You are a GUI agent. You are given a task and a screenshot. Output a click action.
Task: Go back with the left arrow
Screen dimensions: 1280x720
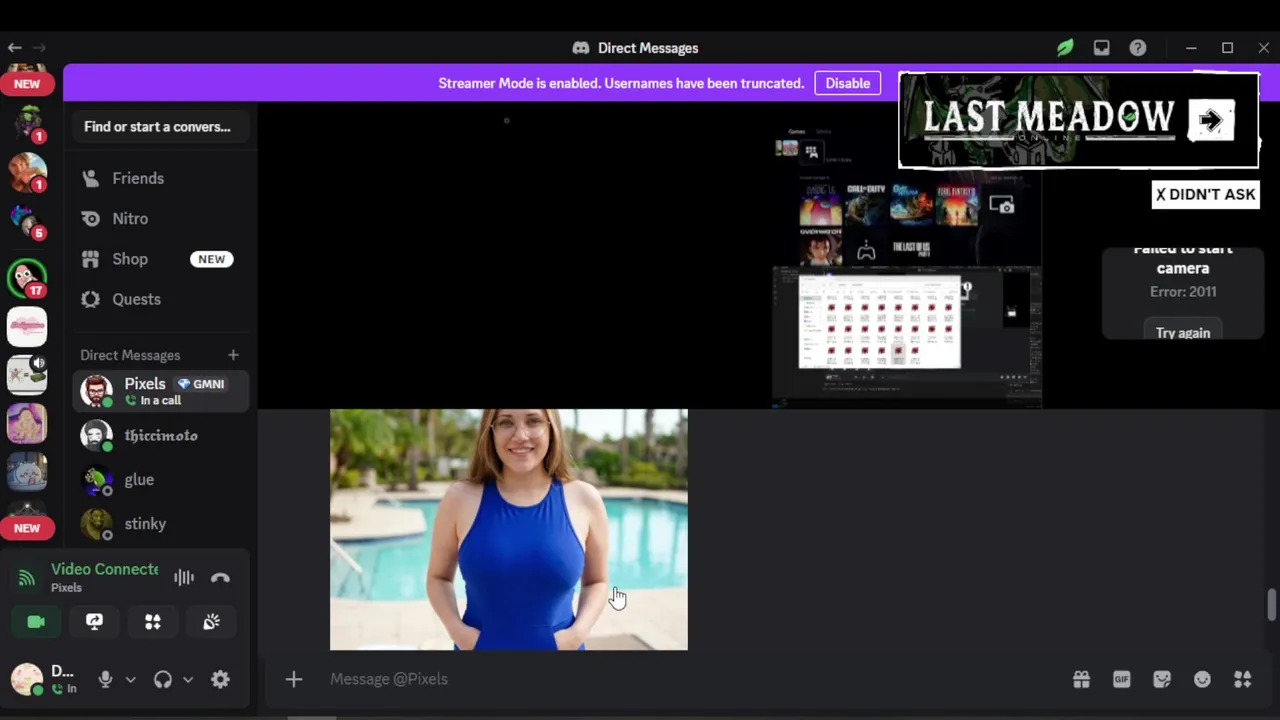(x=15, y=47)
